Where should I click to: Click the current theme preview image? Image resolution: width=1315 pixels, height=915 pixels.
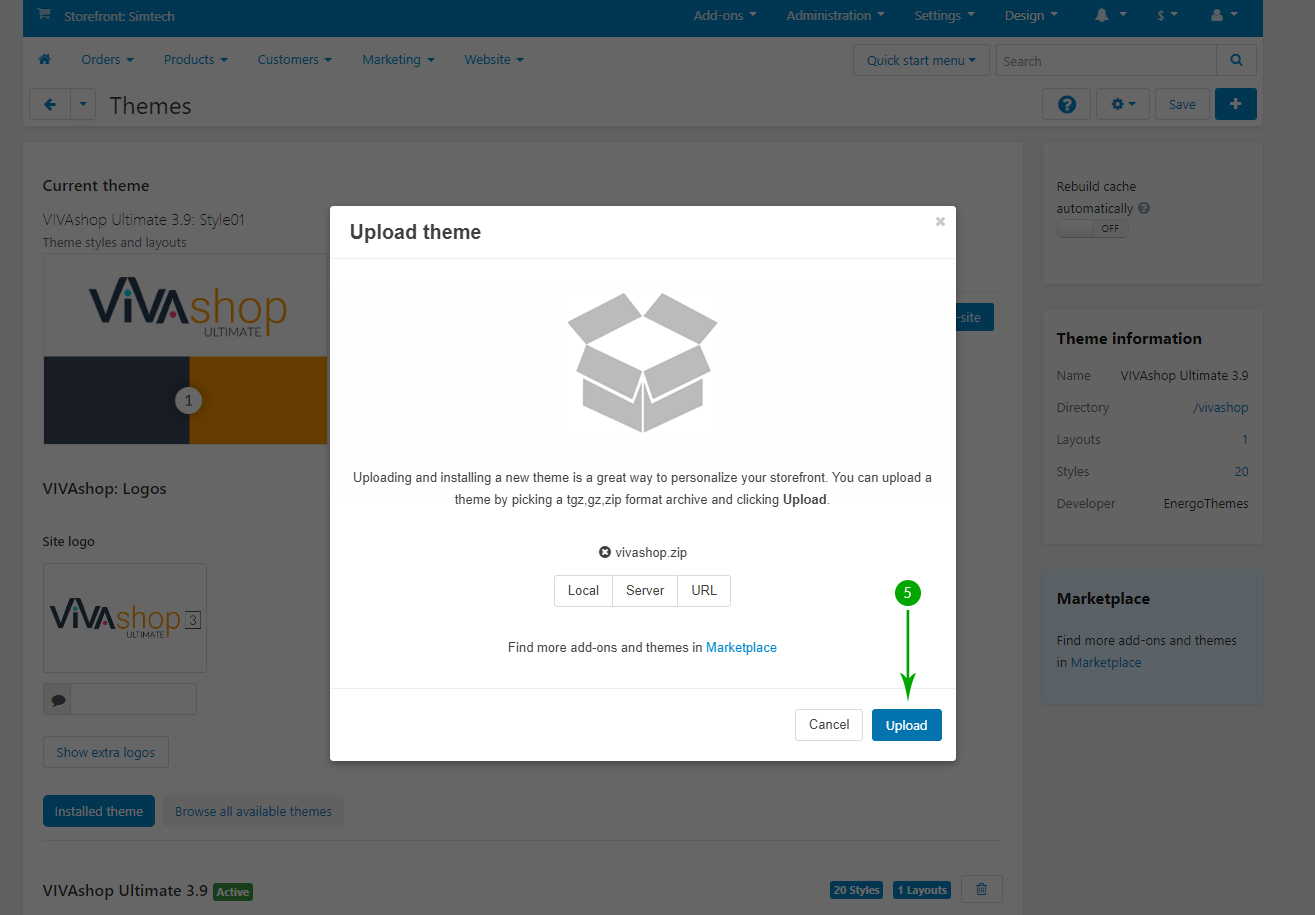click(185, 349)
